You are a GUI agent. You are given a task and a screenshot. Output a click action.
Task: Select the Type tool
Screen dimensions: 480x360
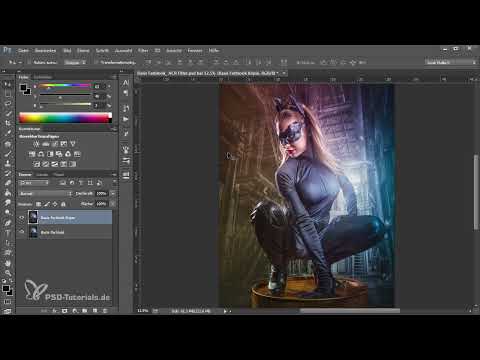click(7, 233)
